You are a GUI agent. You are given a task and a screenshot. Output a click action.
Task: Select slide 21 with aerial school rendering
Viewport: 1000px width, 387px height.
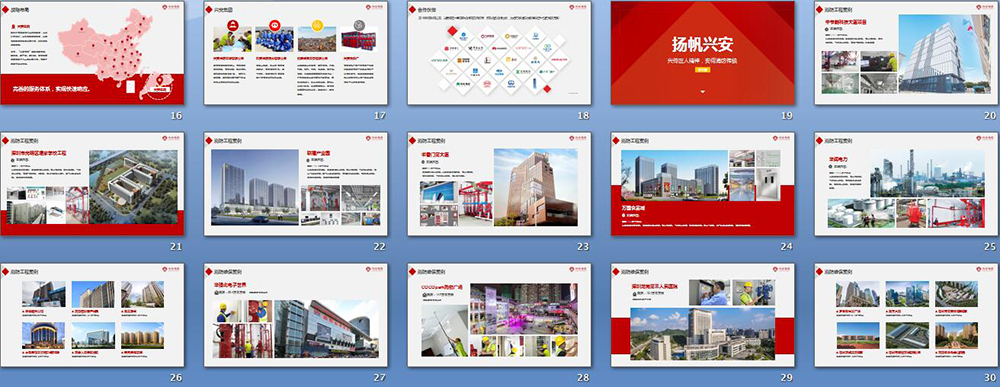coord(92,184)
